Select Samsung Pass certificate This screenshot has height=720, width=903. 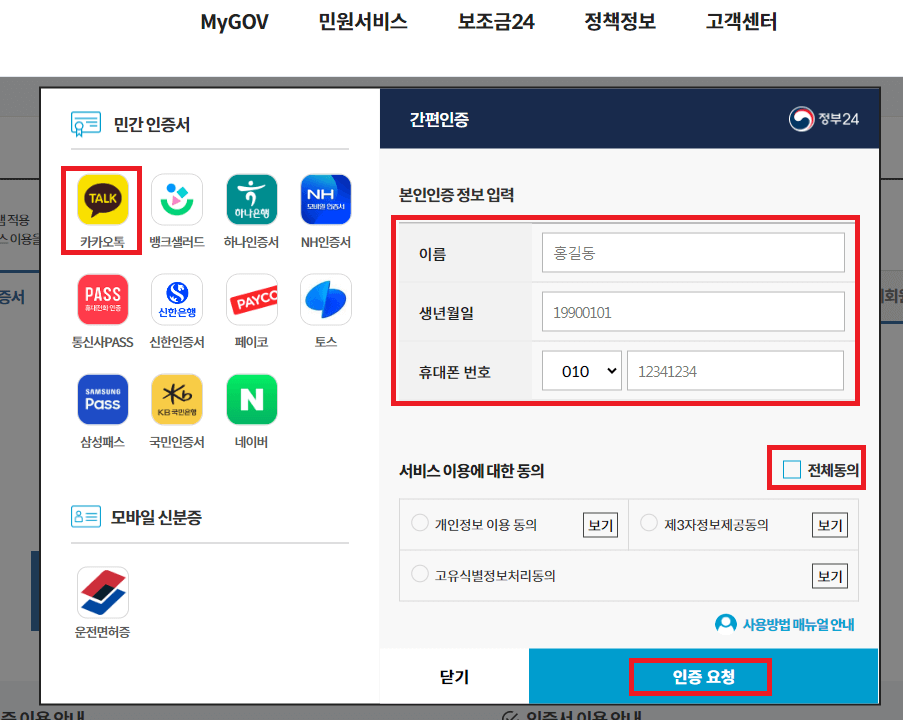coord(101,399)
